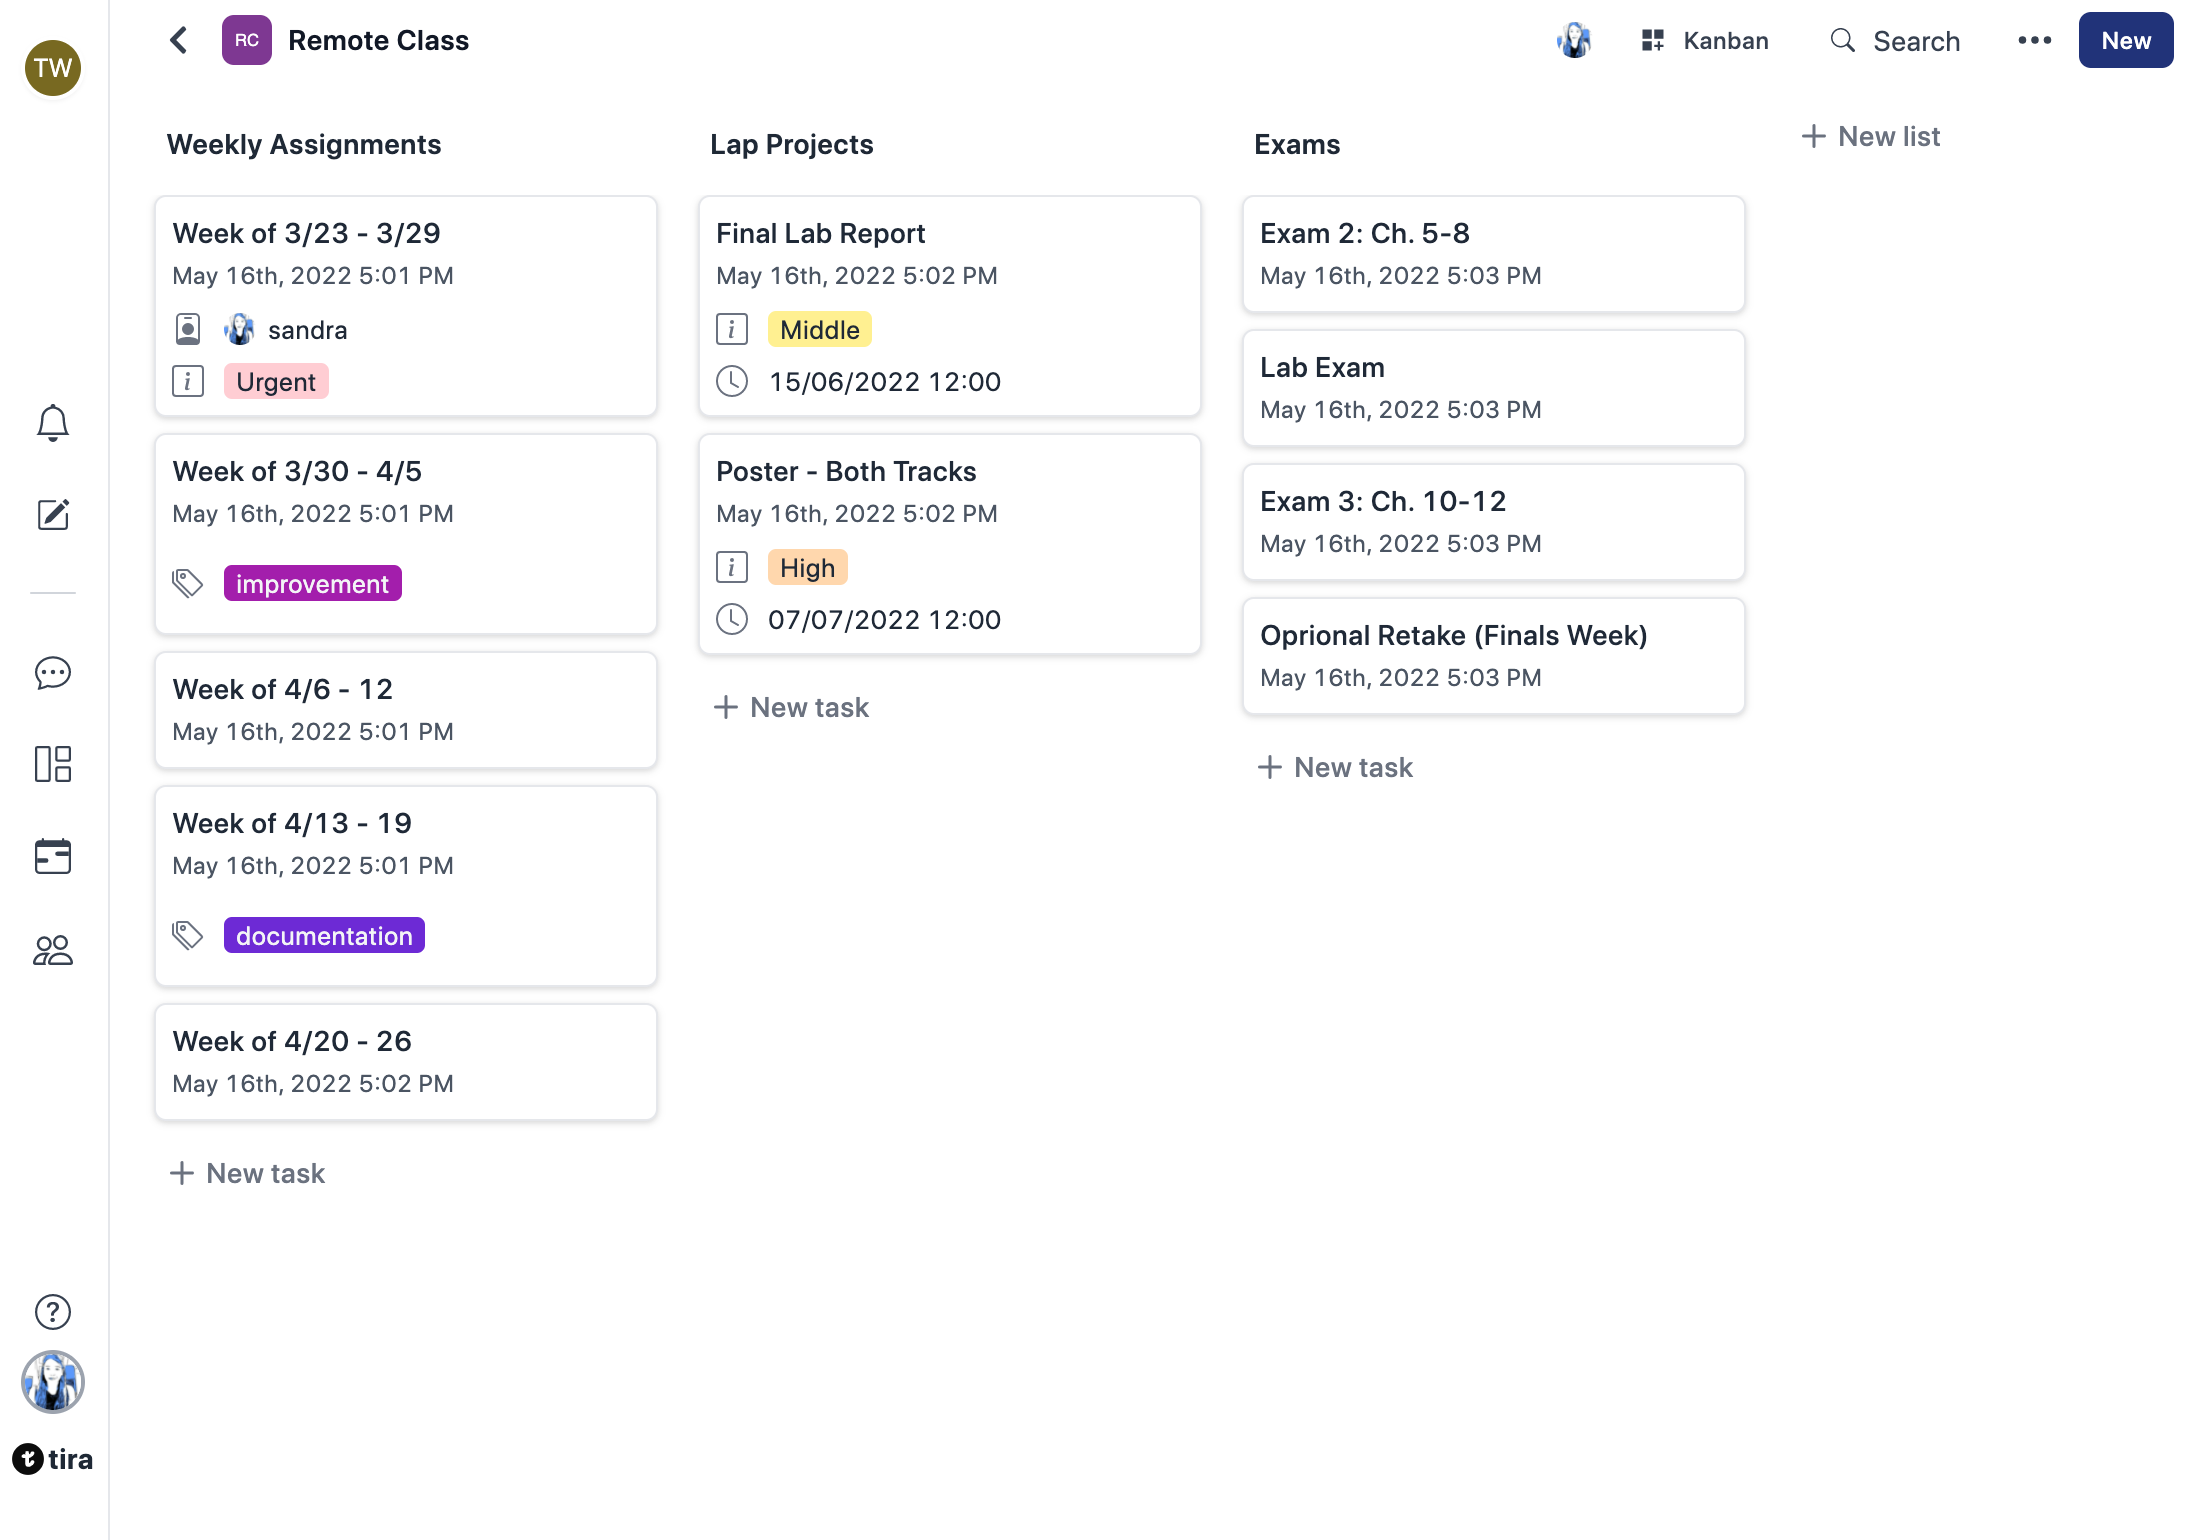Go back using the left chevron arrow
This screenshot has height=1540, width=2210.
pyautogui.click(x=179, y=40)
